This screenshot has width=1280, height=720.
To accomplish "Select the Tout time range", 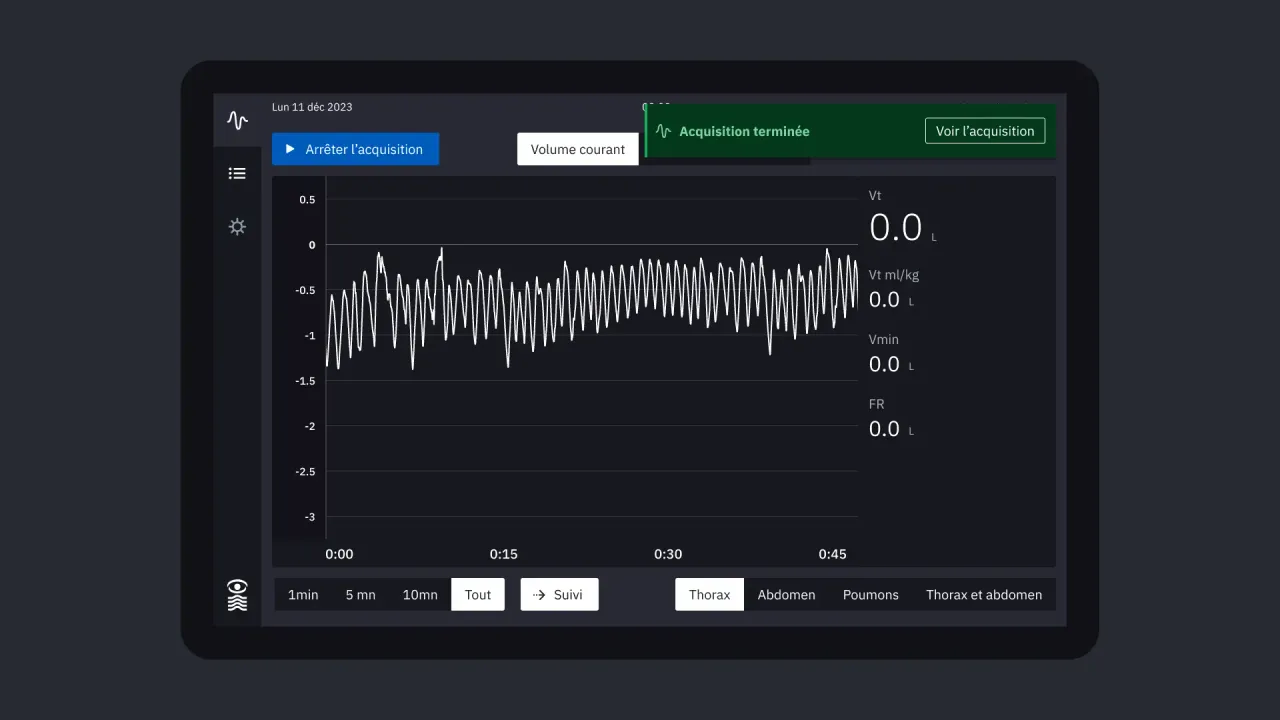I will point(478,595).
